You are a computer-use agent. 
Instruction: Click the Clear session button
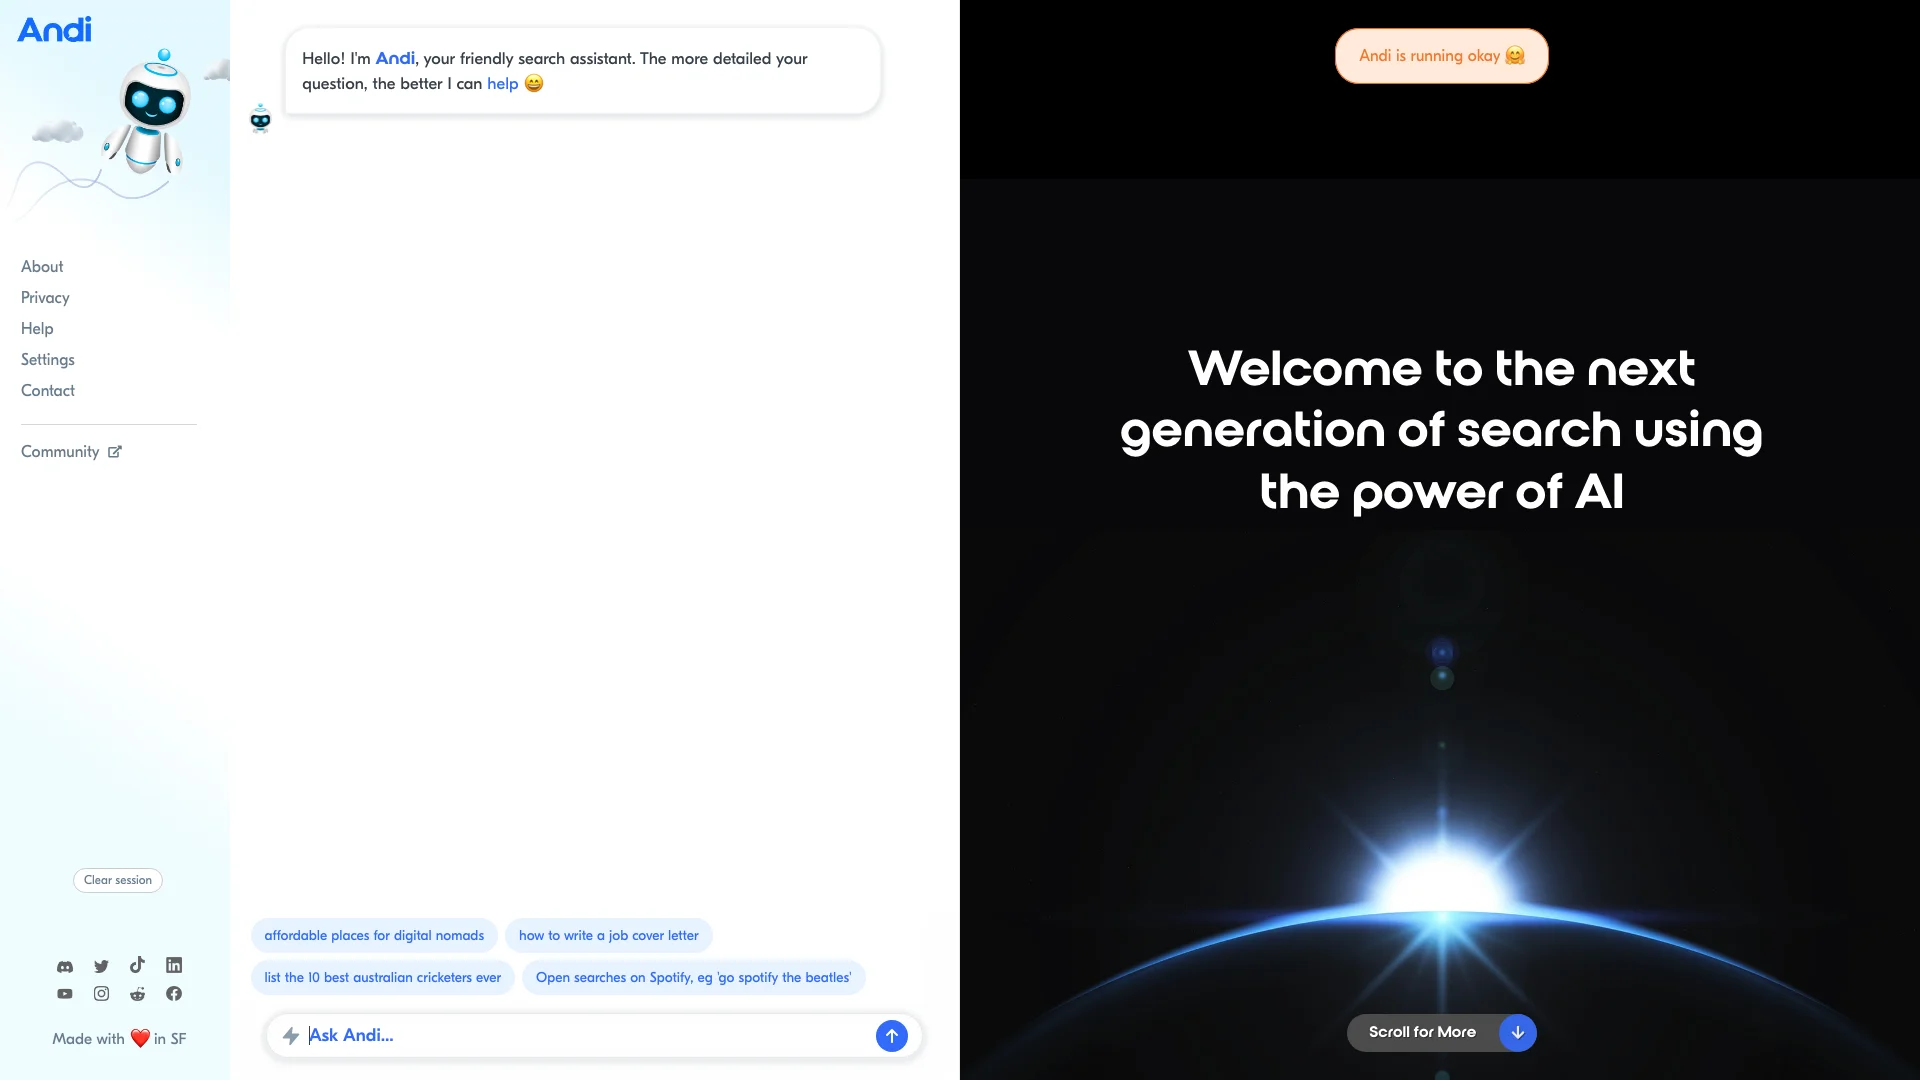[118, 881]
